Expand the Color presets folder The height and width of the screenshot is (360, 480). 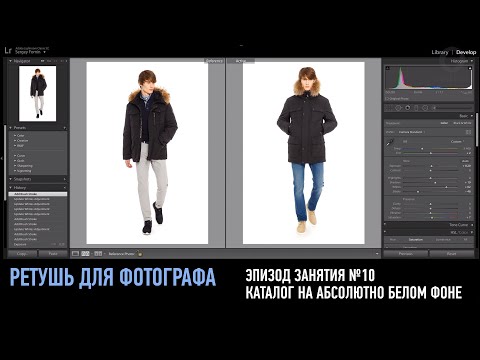[x=15, y=135]
